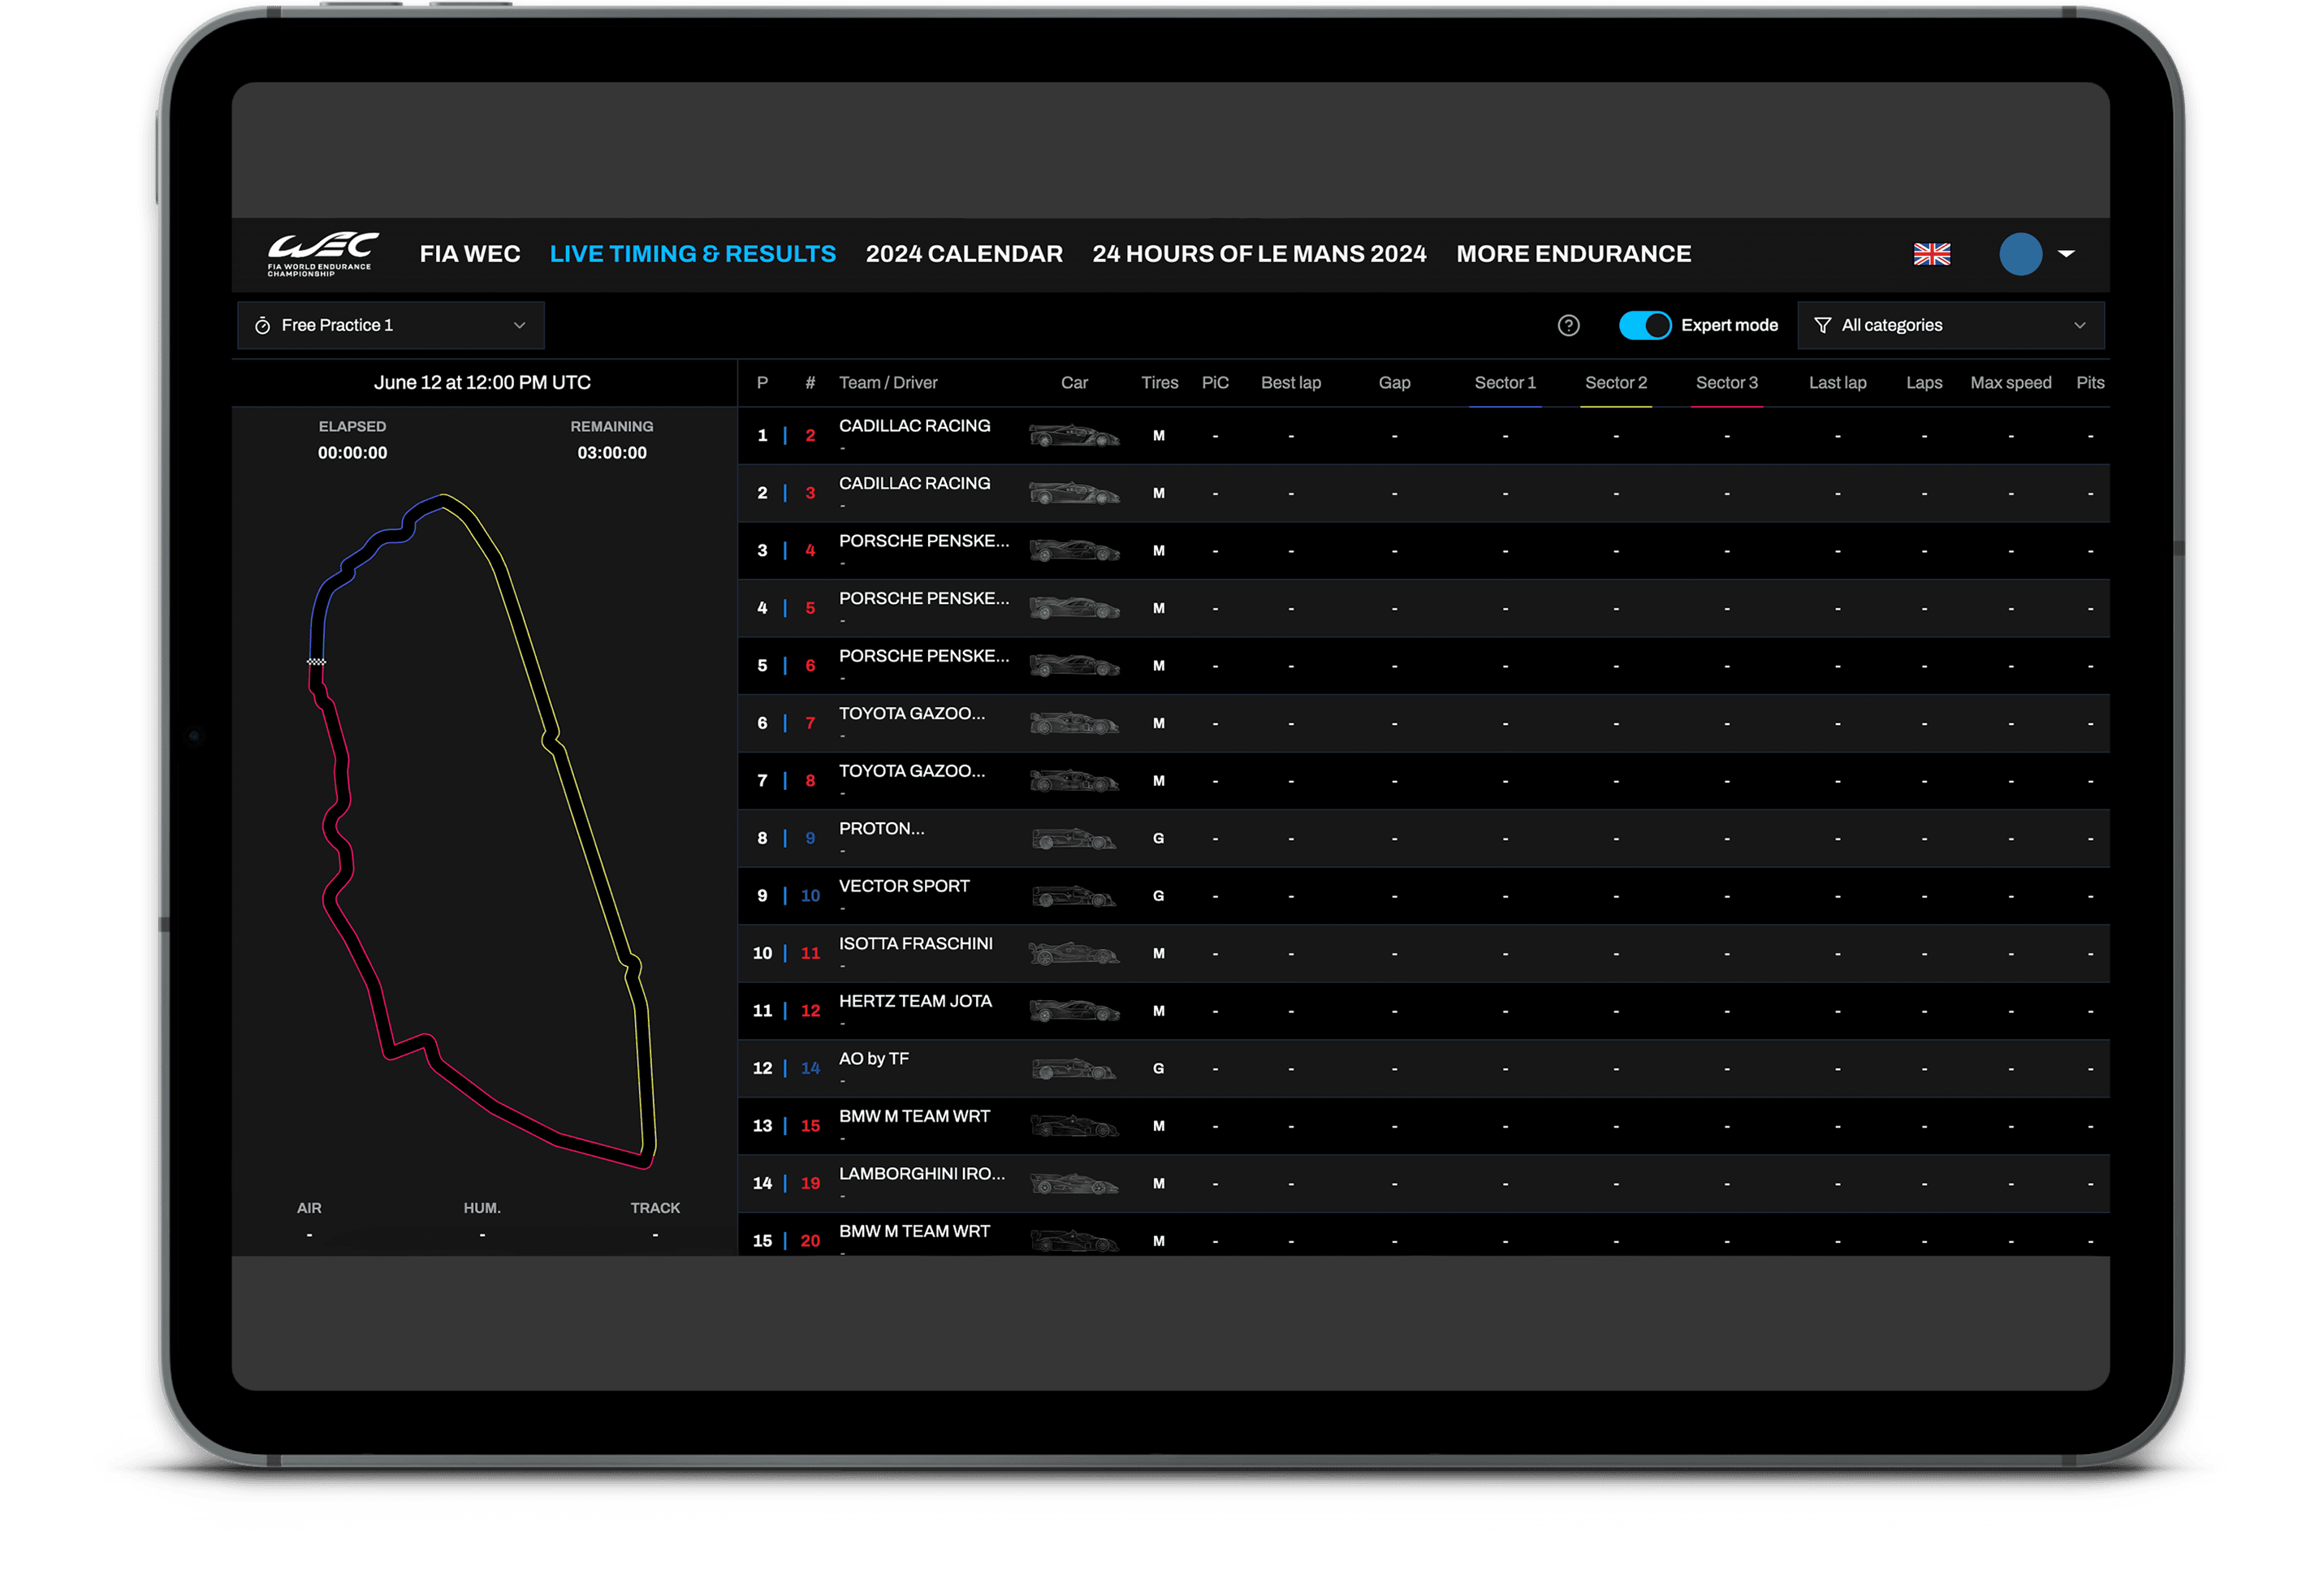Click car image for AO by TF
Viewport: 2324px width, 1596px height.
point(1074,1068)
